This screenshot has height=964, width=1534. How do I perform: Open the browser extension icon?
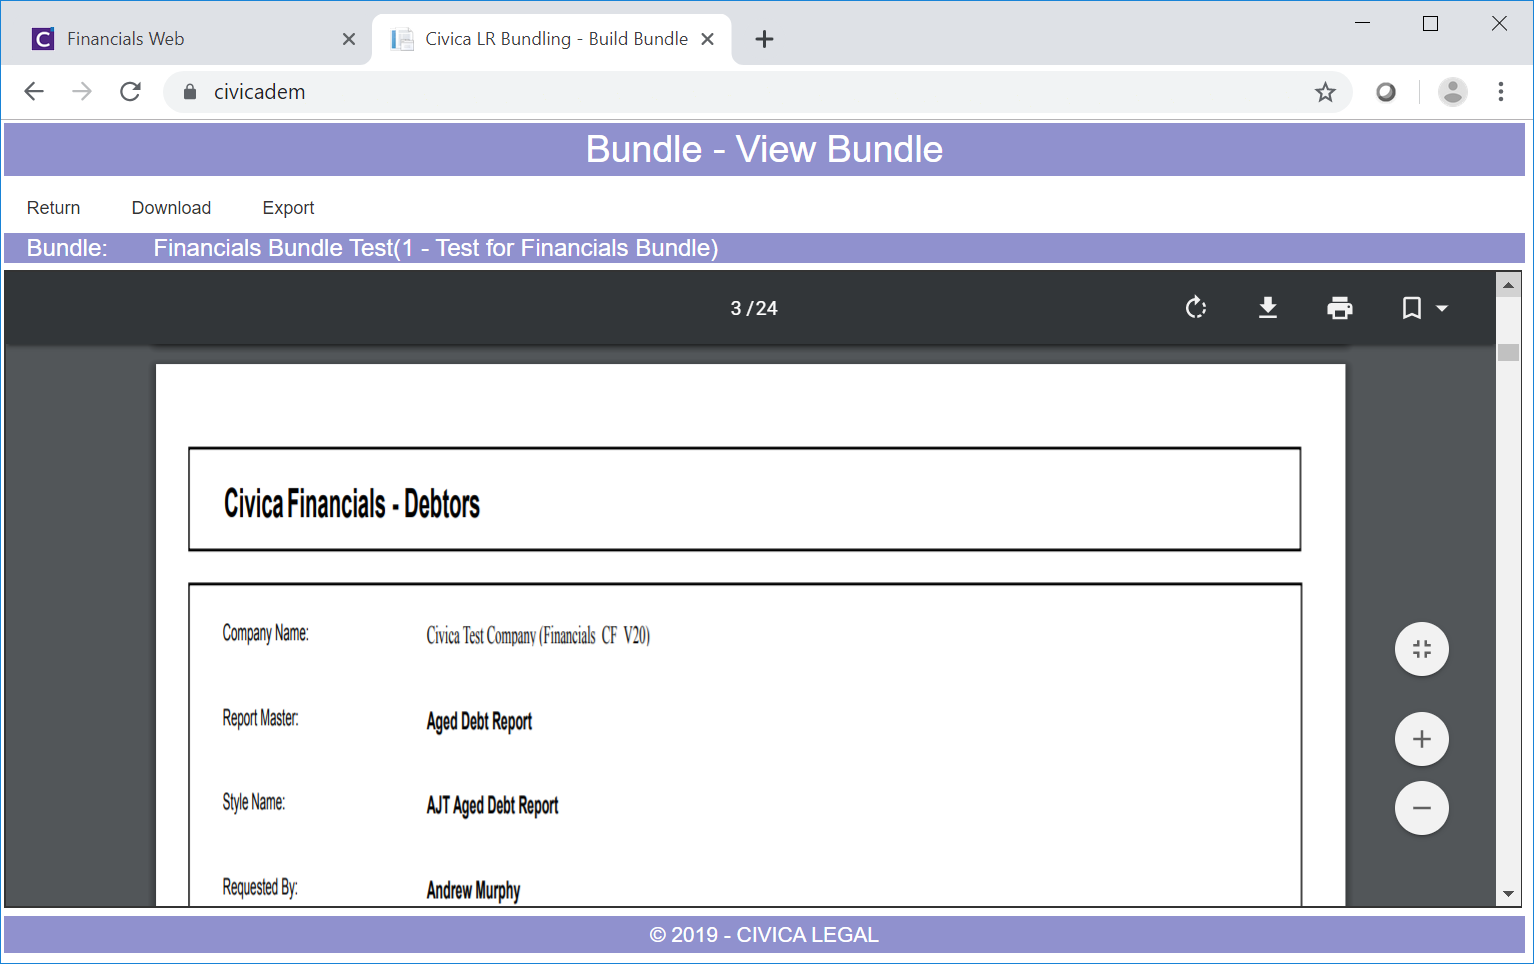coord(1386,92)
